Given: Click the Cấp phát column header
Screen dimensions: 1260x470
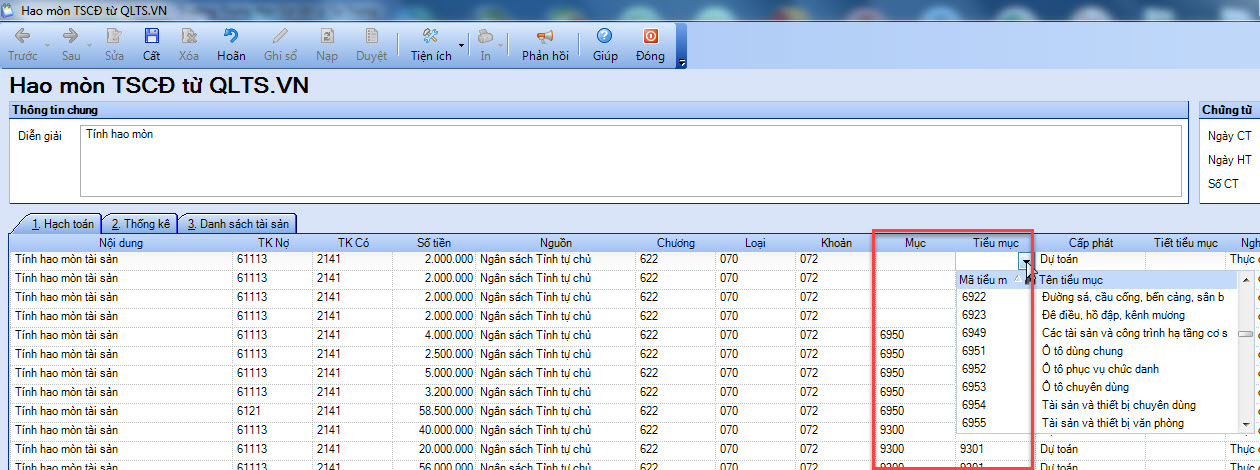Looking at the screenshot, I should [x=1090, y=242].
